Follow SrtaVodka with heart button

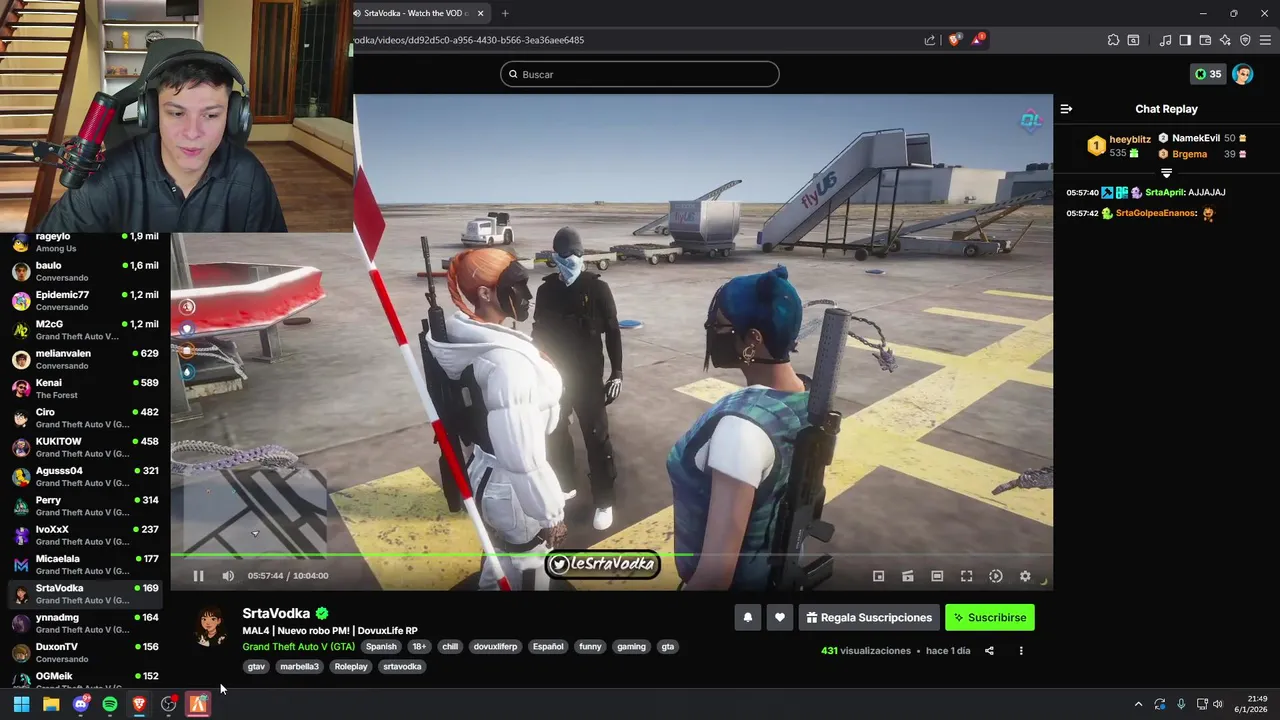(x=780, y=618)
